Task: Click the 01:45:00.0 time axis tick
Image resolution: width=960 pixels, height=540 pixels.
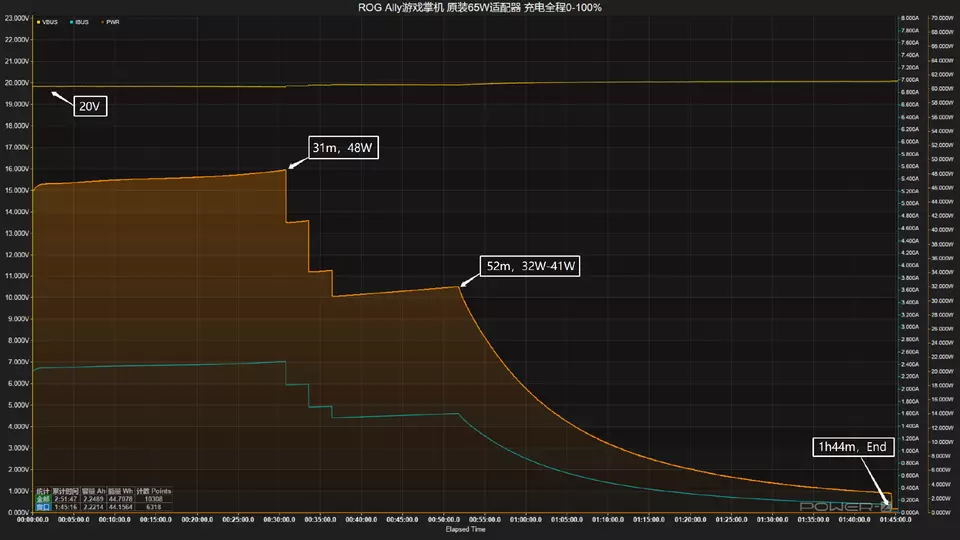Action: (895, 519)
